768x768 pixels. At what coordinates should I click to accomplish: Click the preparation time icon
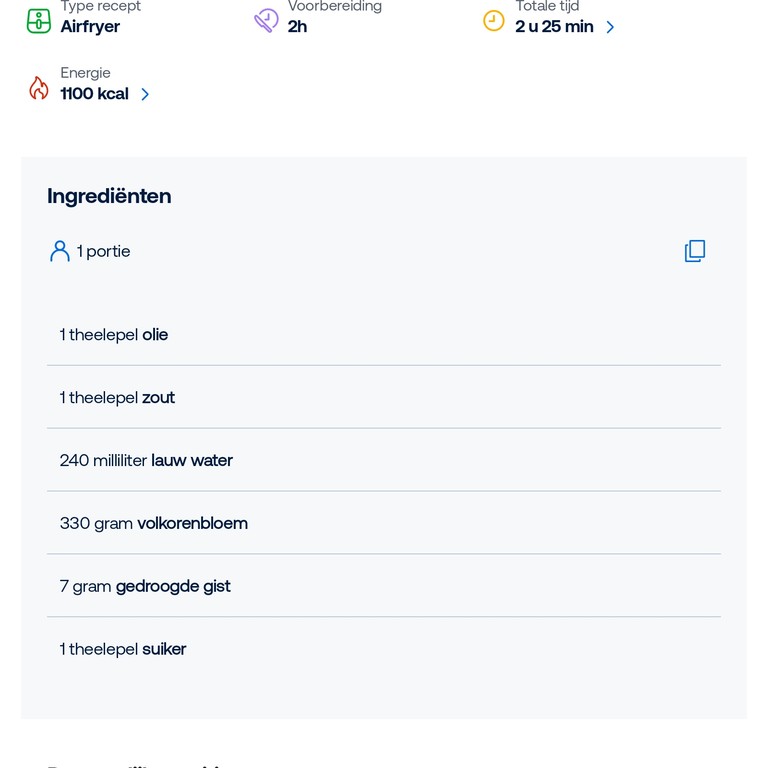tap(266, 20)
